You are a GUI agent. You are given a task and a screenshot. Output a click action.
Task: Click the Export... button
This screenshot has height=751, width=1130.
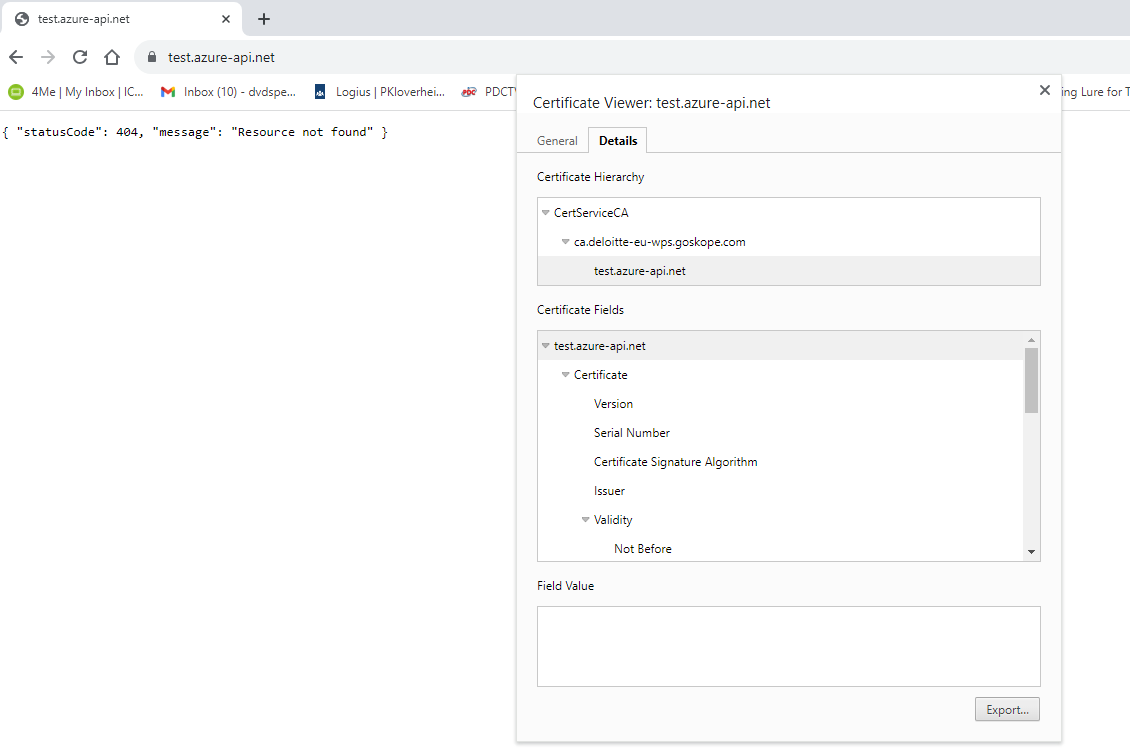1007,709
